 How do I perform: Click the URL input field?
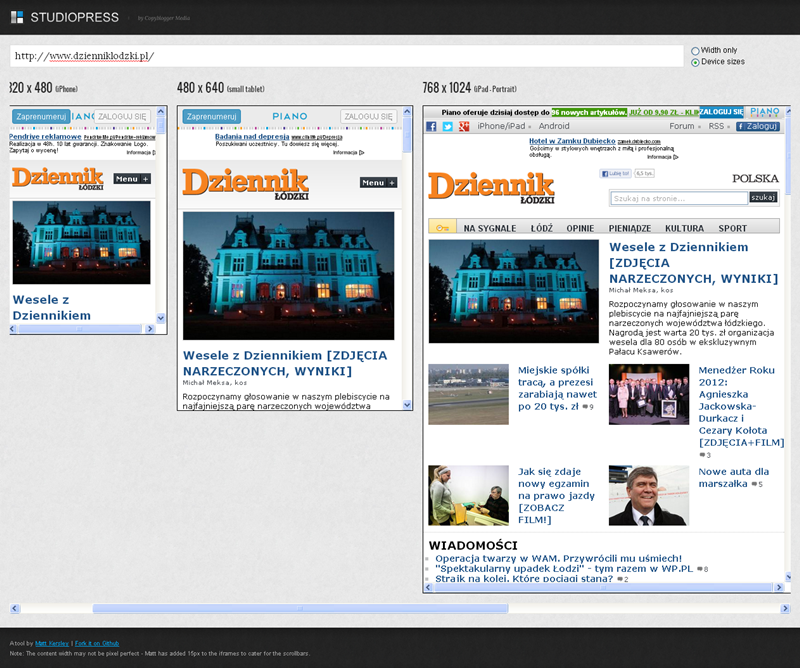[x=345, y=56]
